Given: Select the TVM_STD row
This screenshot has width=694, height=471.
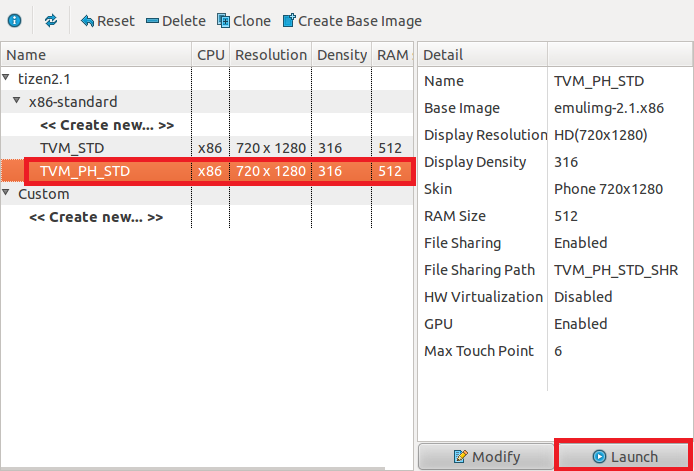Looking at the screenshot, I should [207, 148].
